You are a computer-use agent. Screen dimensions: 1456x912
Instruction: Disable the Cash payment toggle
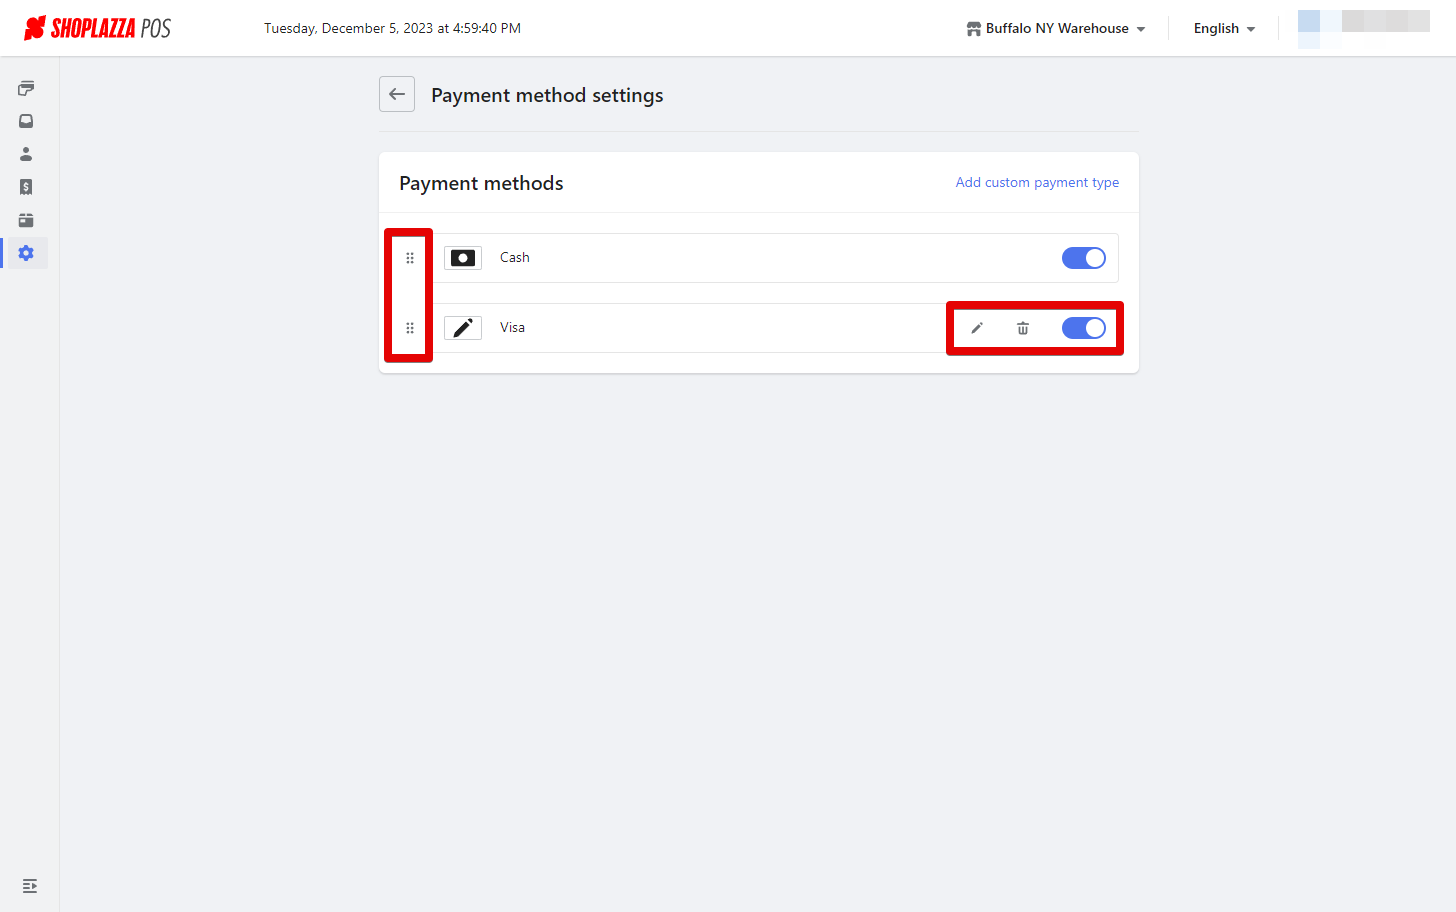[1084, 258]
